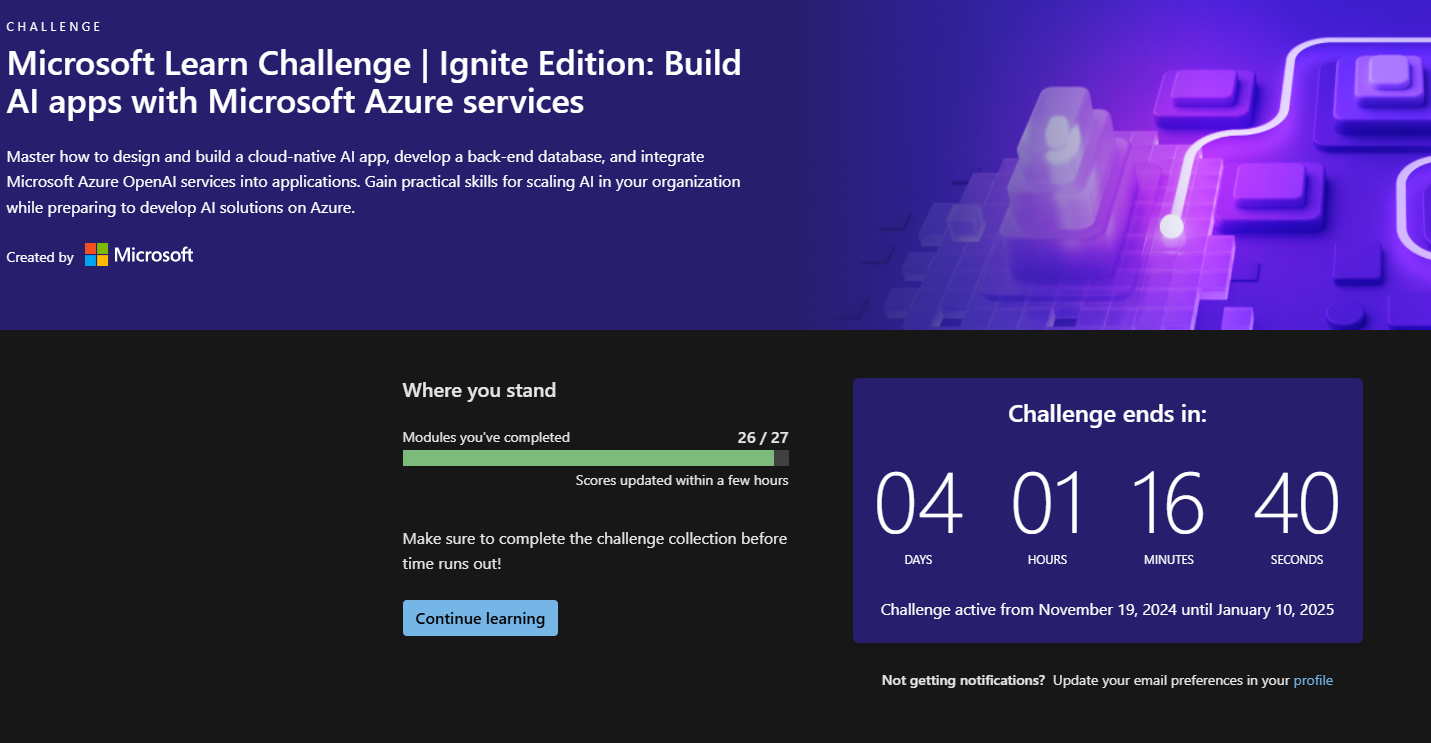
Task: Click the 04 days countdown number
Action: 918,504
